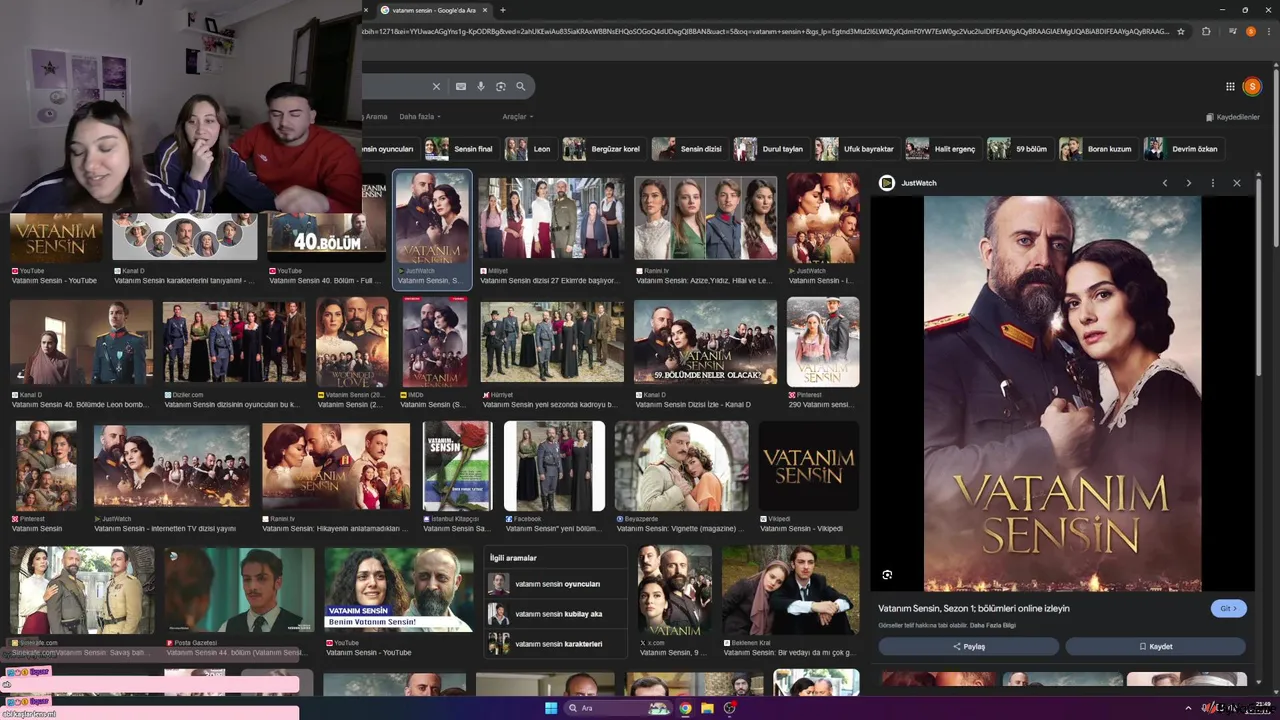Open Kaydedilenler saved items
This screenshot has width=1280, height=720.
(1233, 117)
